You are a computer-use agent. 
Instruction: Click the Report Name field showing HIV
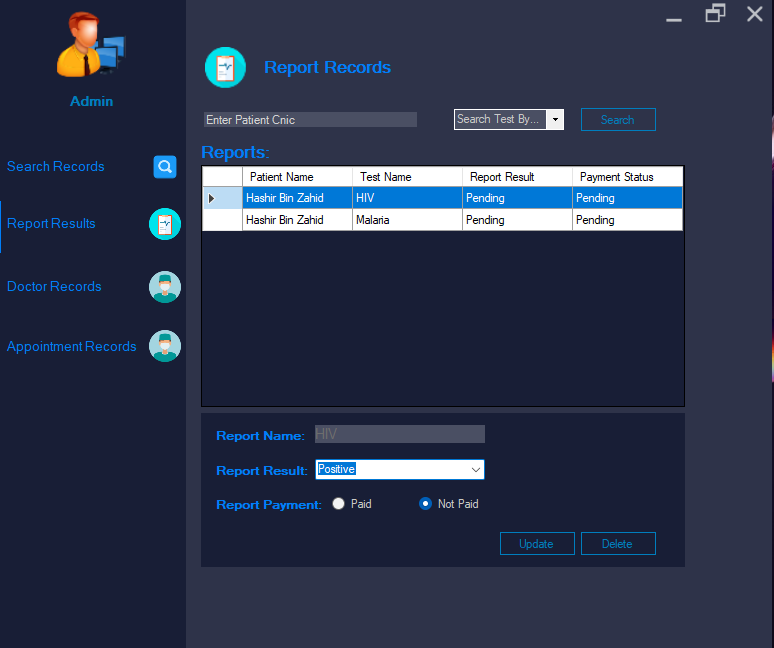click(400, 434)
